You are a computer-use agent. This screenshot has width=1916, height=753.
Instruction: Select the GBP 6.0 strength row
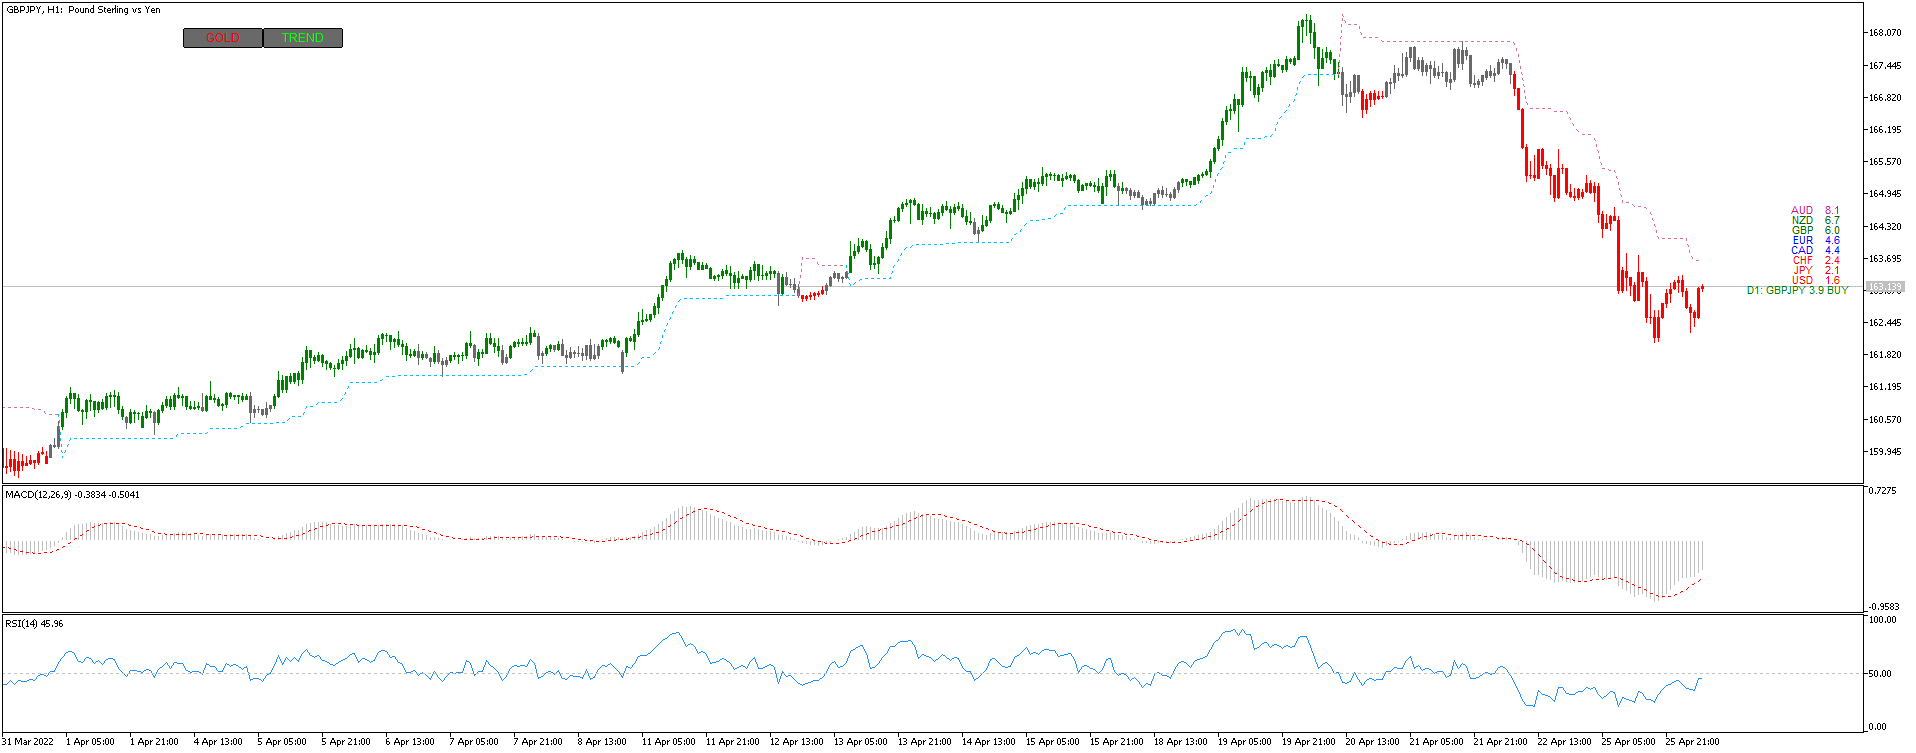[1815, 231]
